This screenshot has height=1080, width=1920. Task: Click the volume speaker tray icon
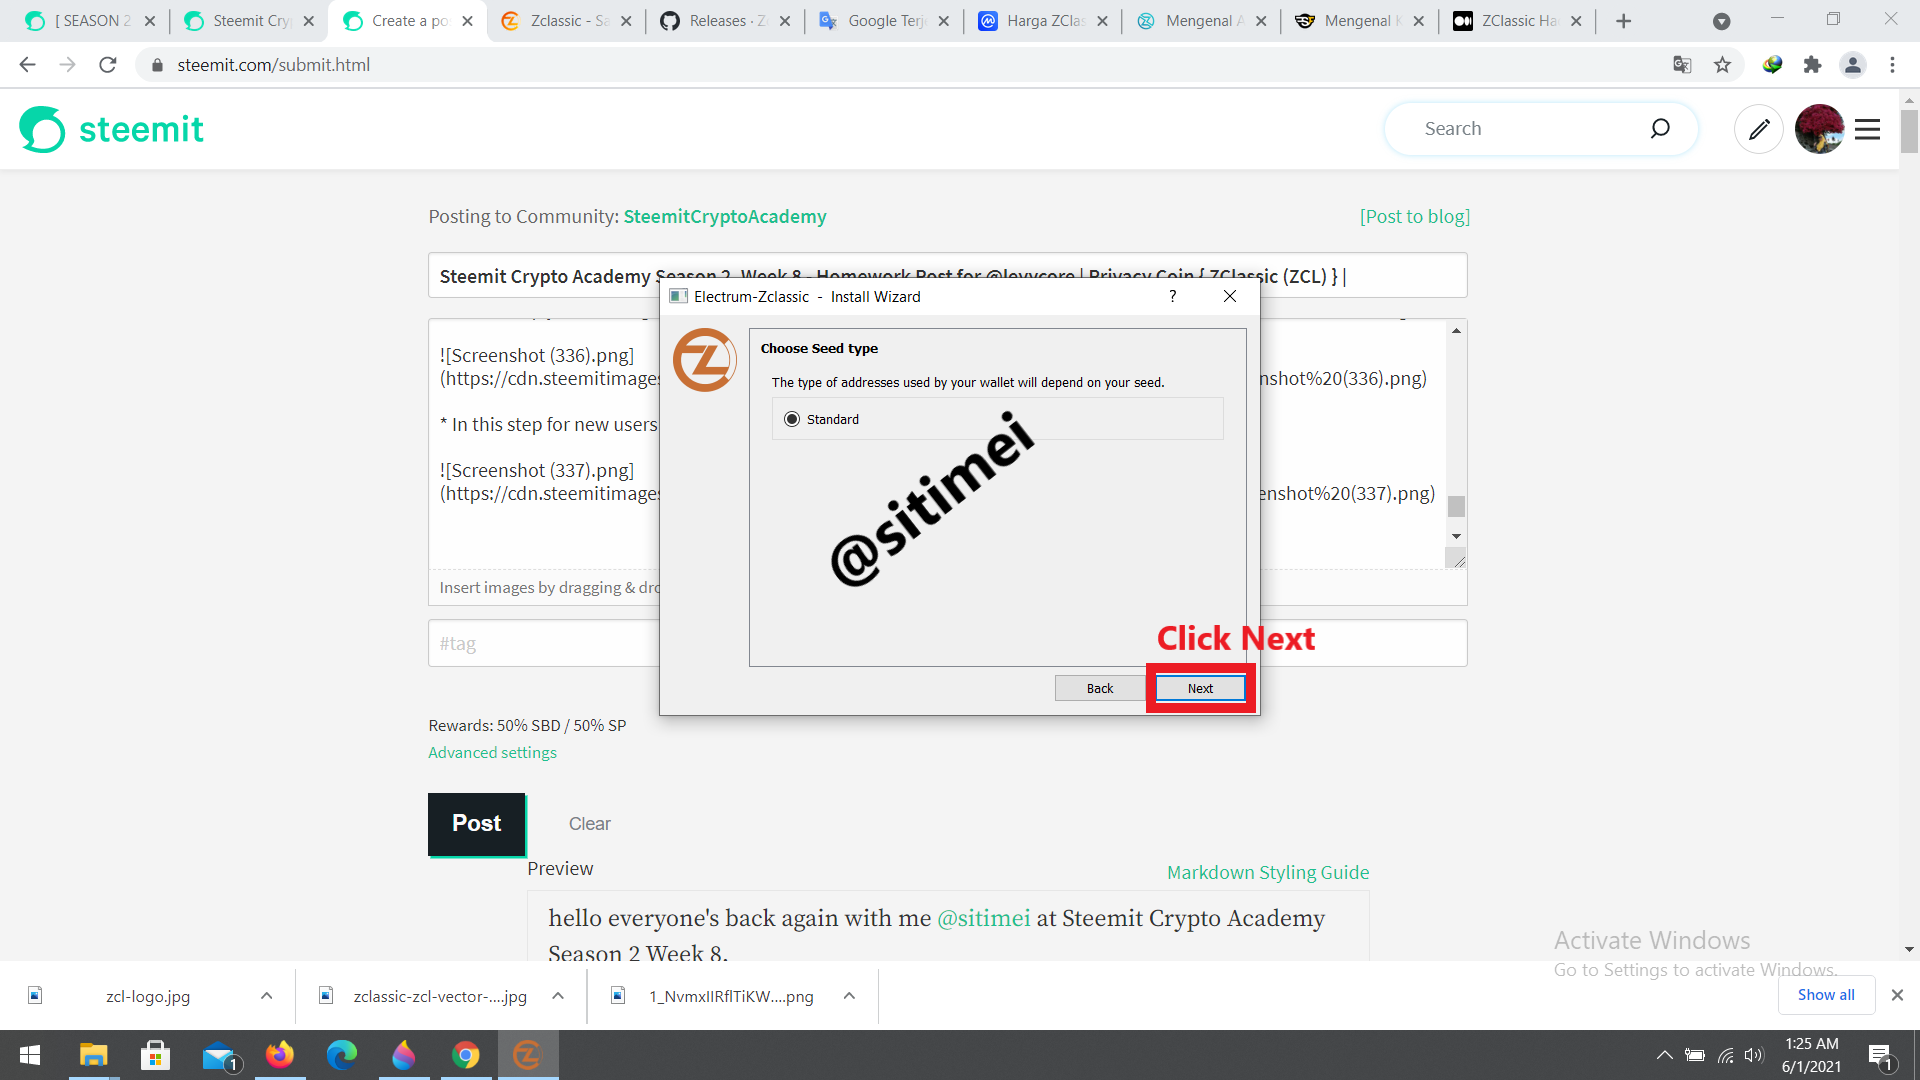(x=1754, y=1055)
